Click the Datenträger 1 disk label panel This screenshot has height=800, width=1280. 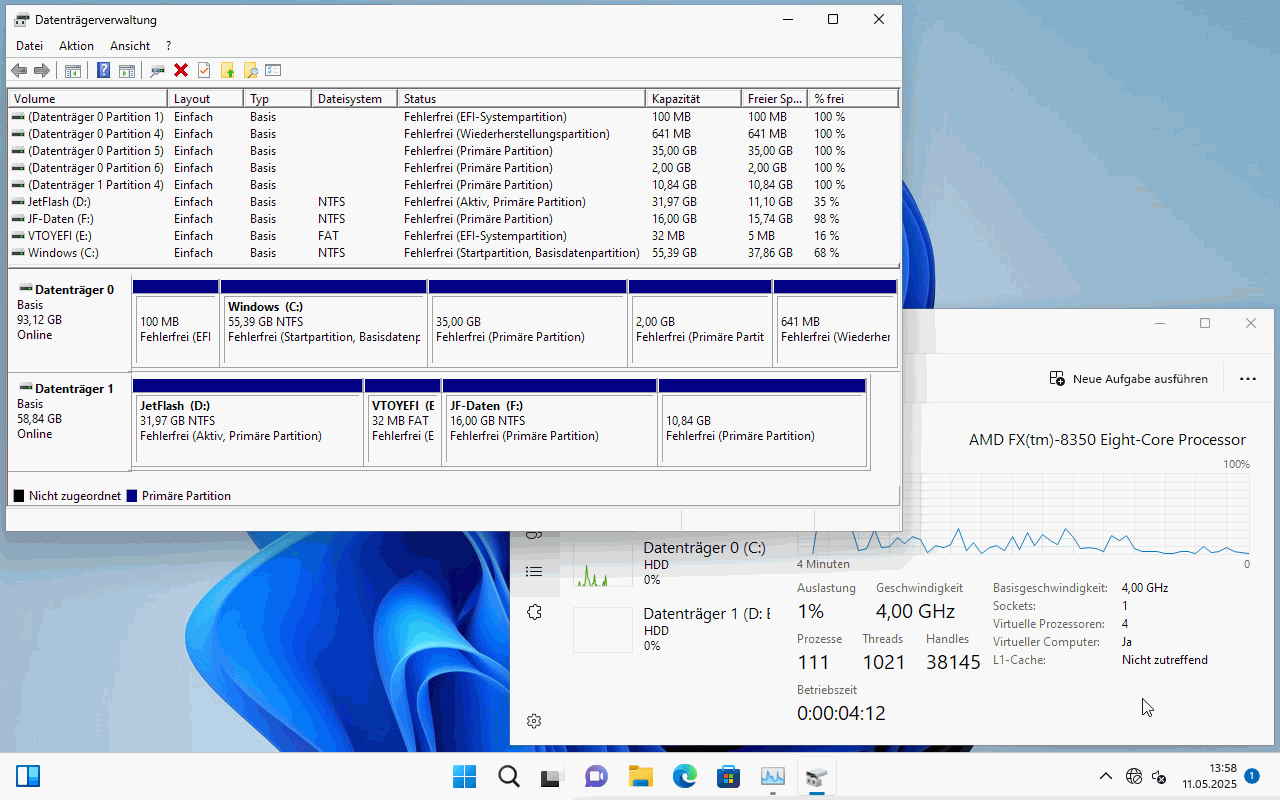point(69,421)
